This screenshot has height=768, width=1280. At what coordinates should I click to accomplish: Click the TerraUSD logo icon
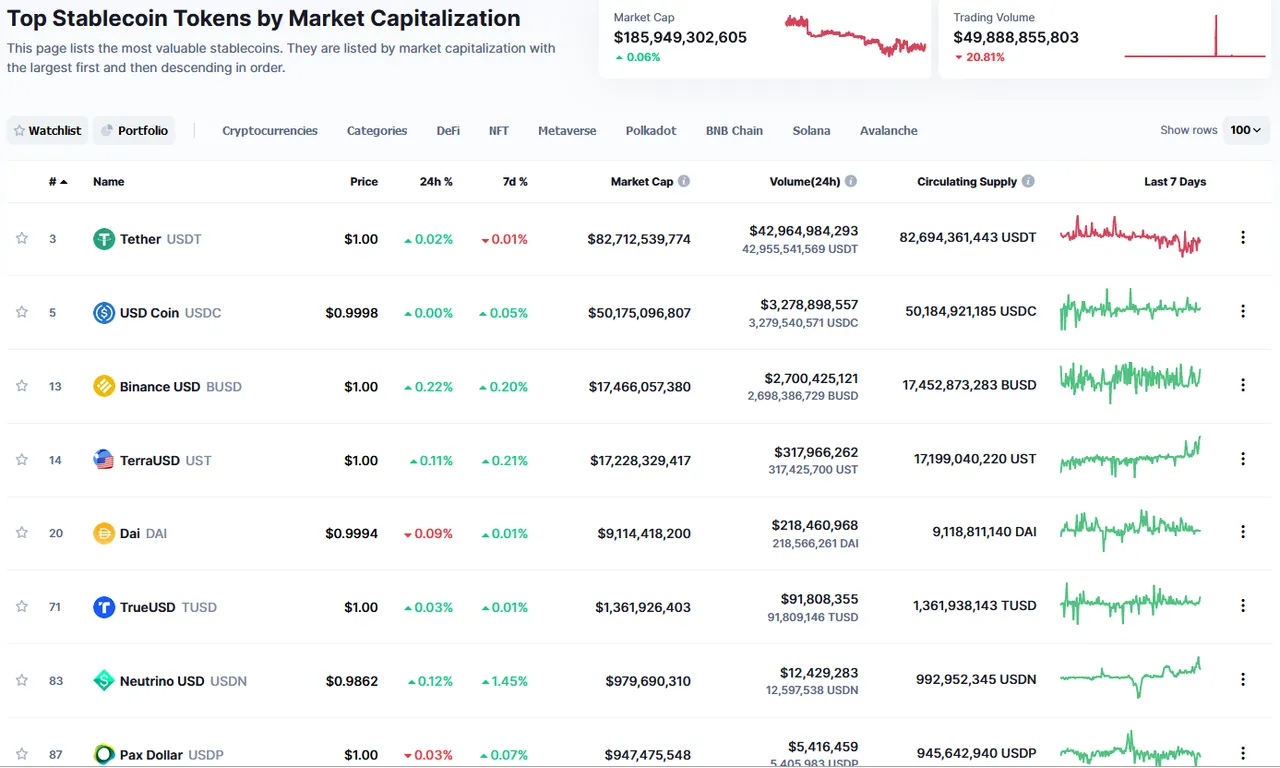(104, 460)
